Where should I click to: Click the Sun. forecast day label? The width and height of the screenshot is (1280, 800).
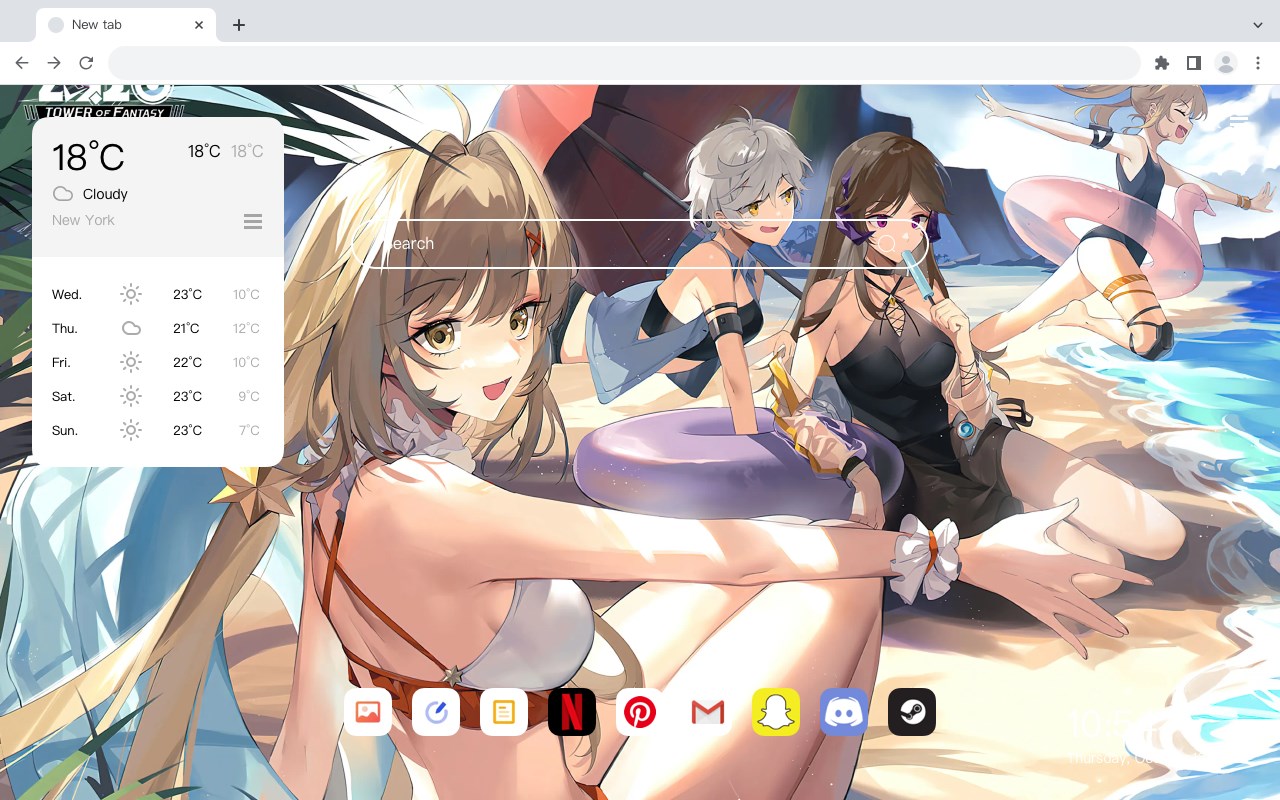(x=65, y=430)
